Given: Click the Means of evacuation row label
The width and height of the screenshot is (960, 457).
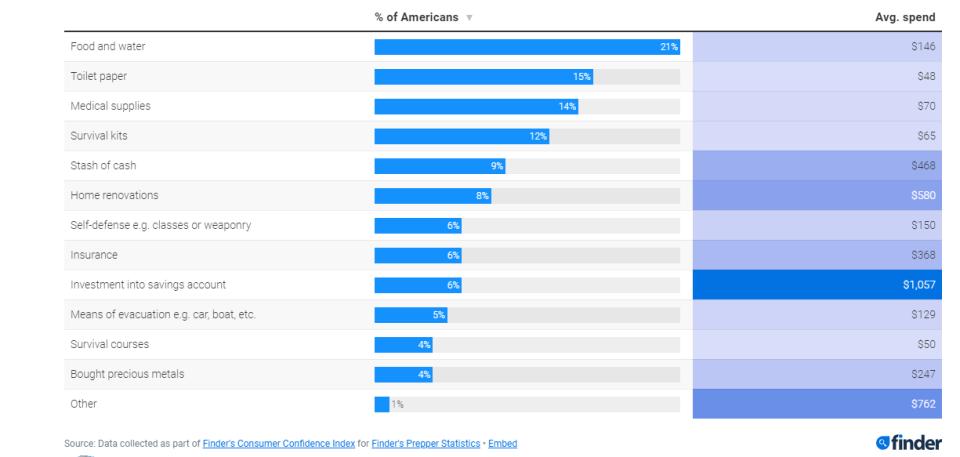Looking at the screenshot, I should click(163, 315).
